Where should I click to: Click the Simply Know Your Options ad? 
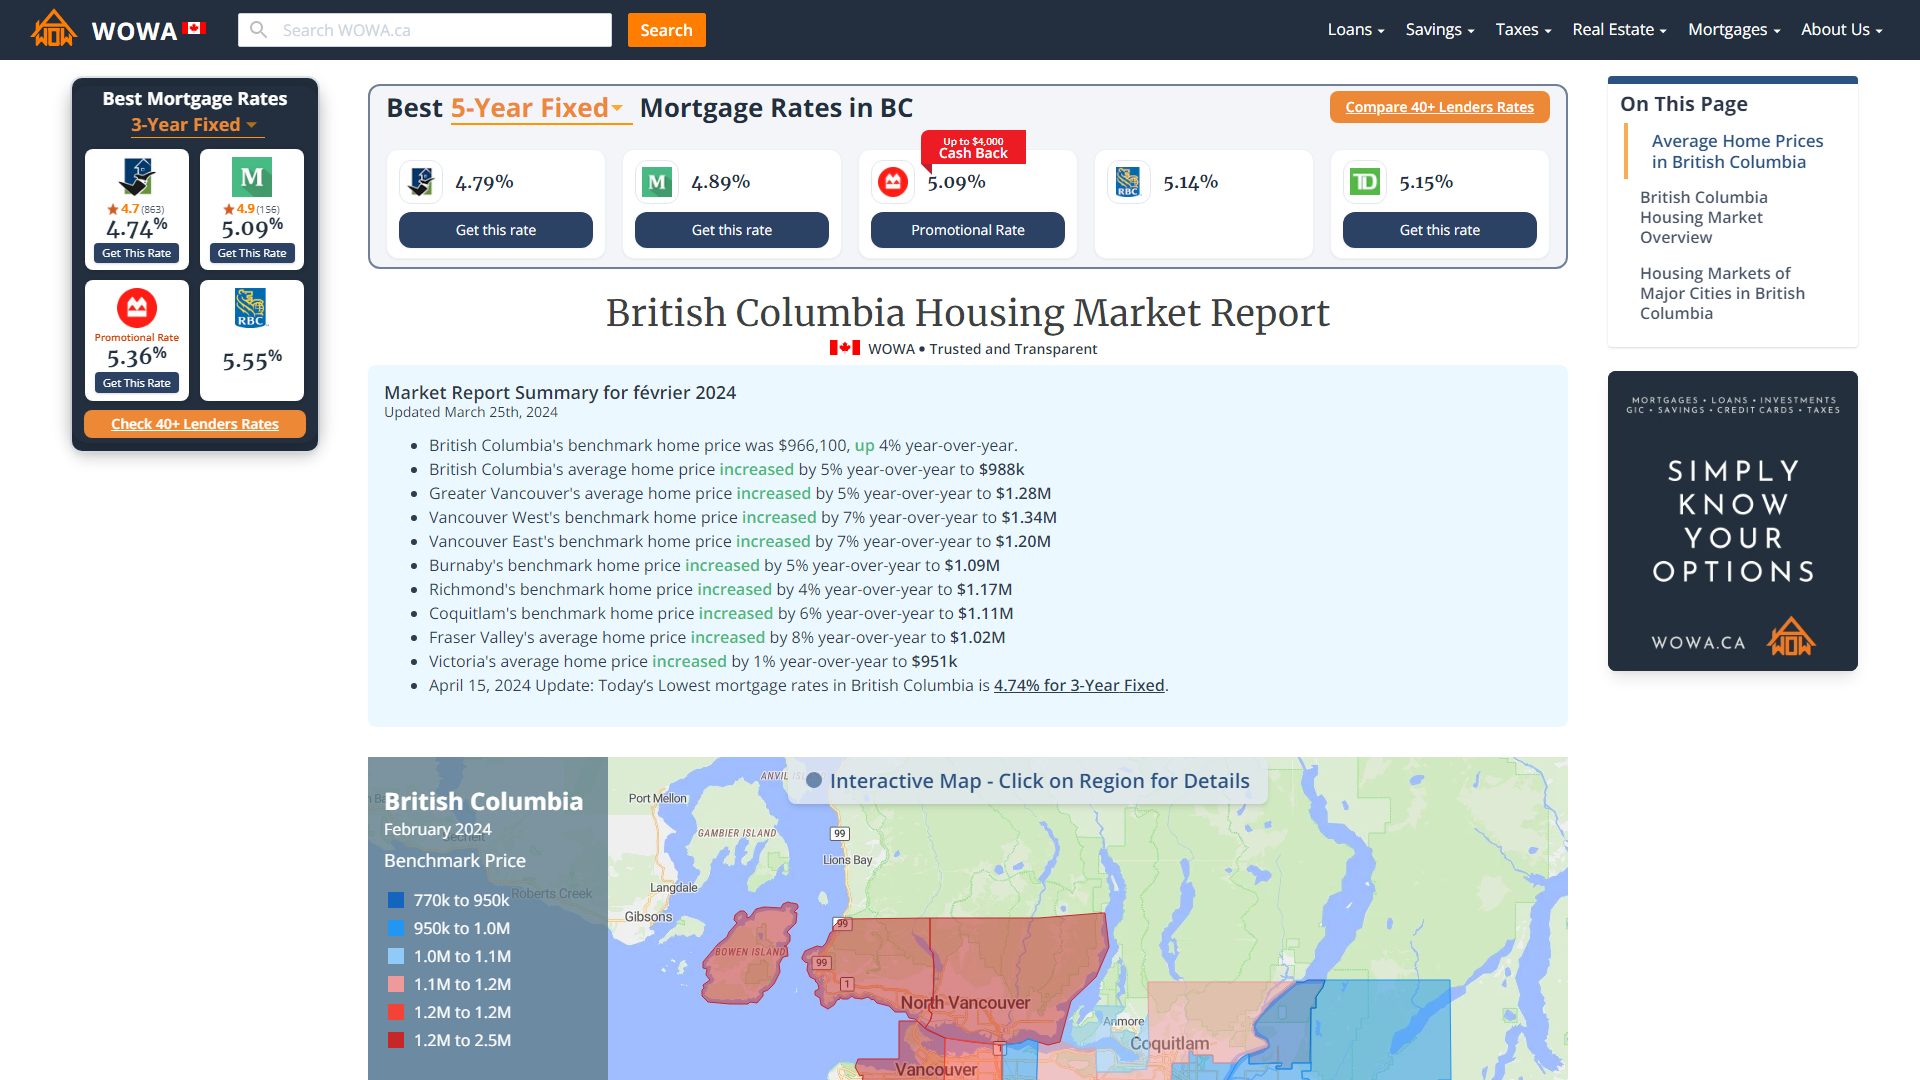1733,521
